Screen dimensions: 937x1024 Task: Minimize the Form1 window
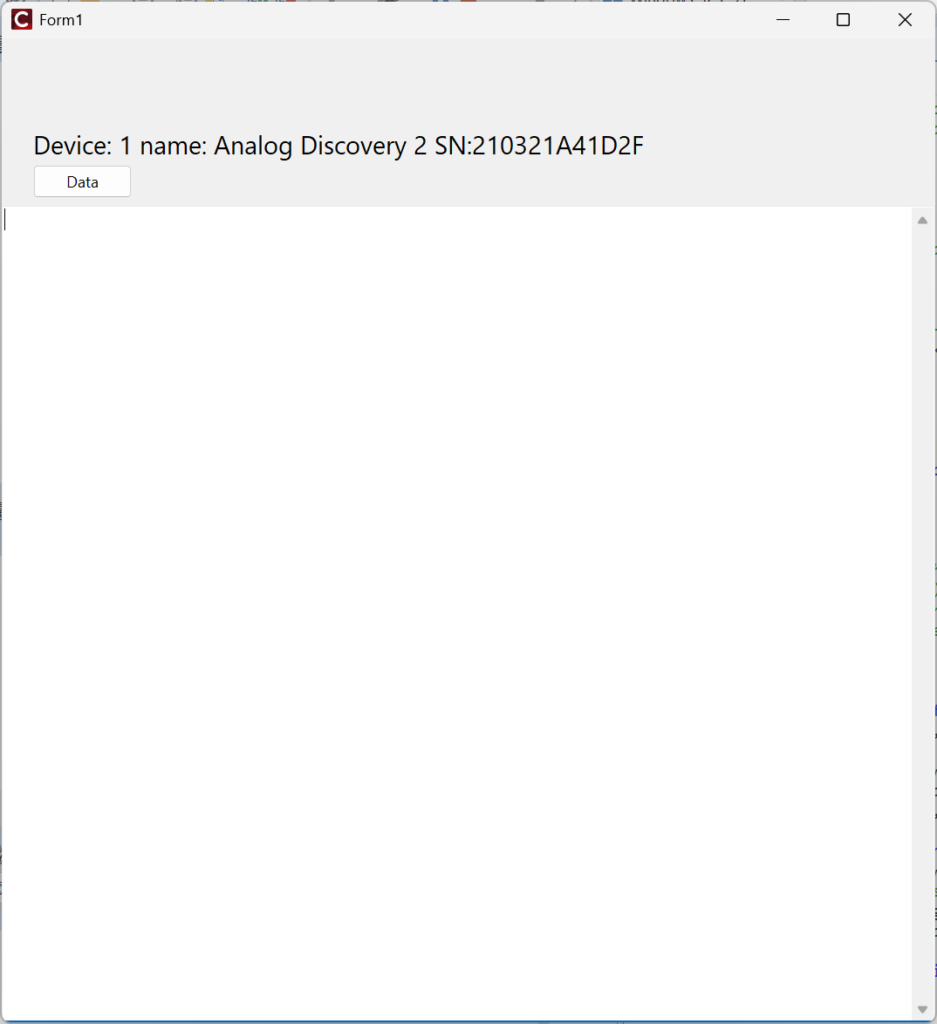click(x=783, y=20)
